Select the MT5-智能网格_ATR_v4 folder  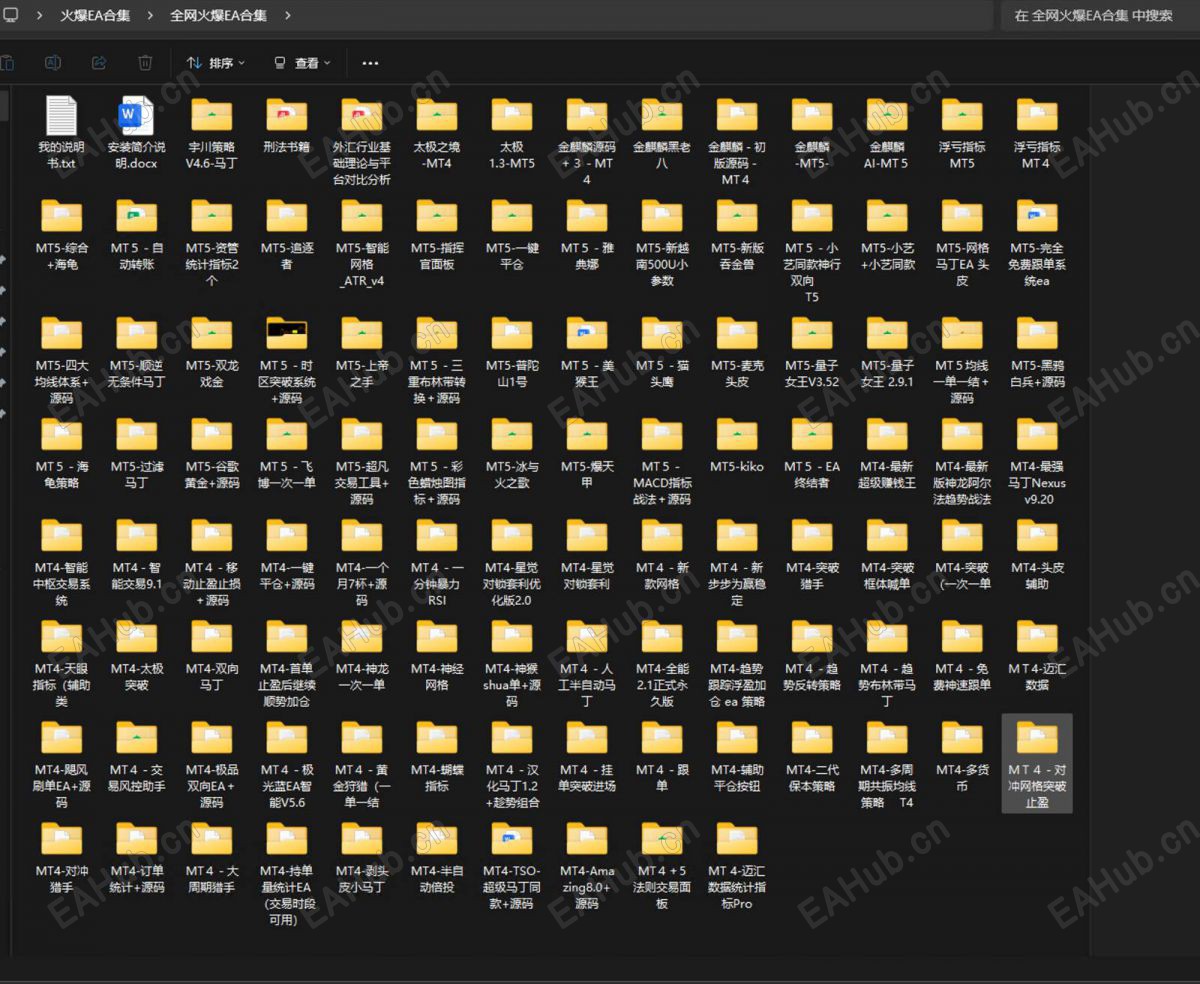point(361,244)
